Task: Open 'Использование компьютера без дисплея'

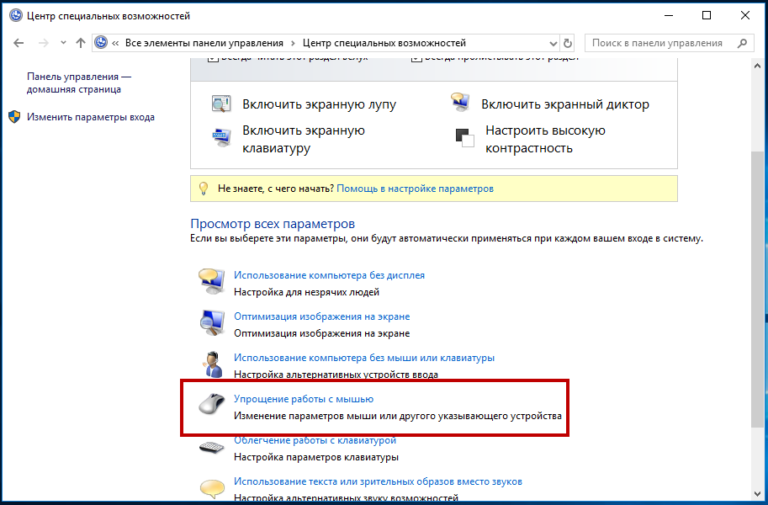Action: pos(329,275)
